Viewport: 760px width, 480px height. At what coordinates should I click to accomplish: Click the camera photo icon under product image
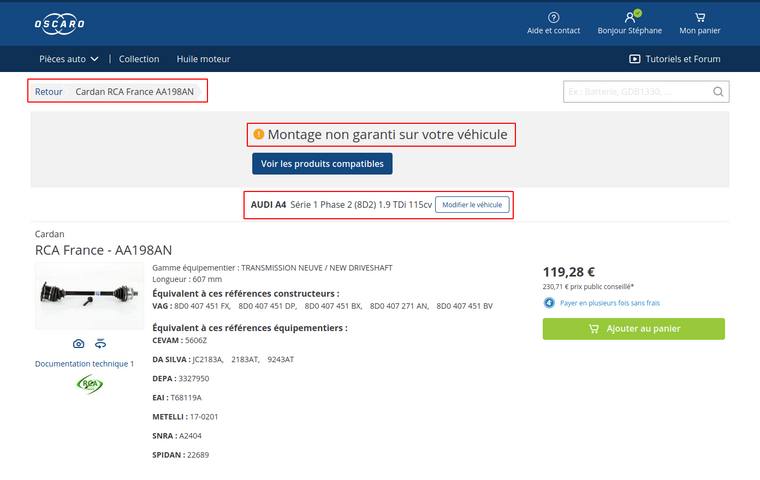tap(79, 344)
